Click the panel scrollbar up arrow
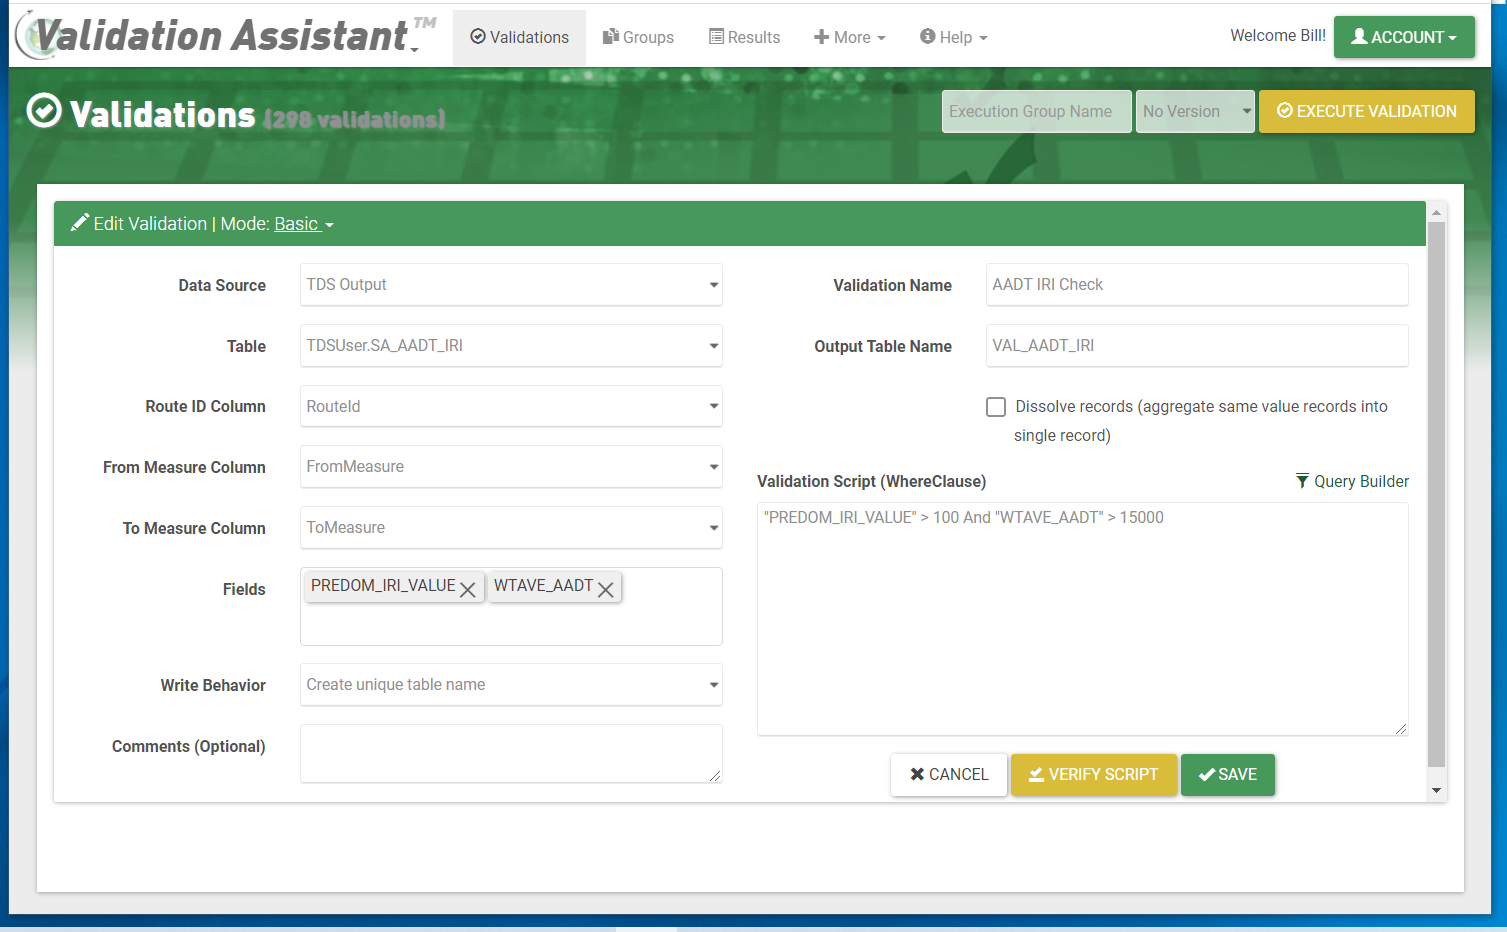The height and width of the screenshot is (932, 1507). tap(1437, 212)
